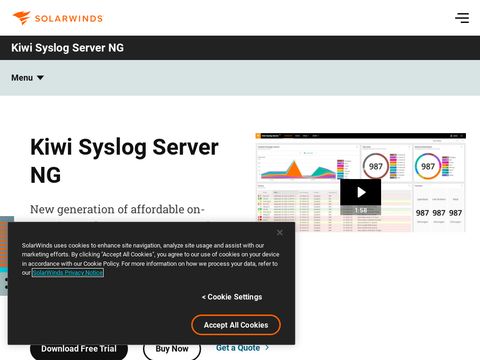Accept All Cookies

(x=236, y=325)
